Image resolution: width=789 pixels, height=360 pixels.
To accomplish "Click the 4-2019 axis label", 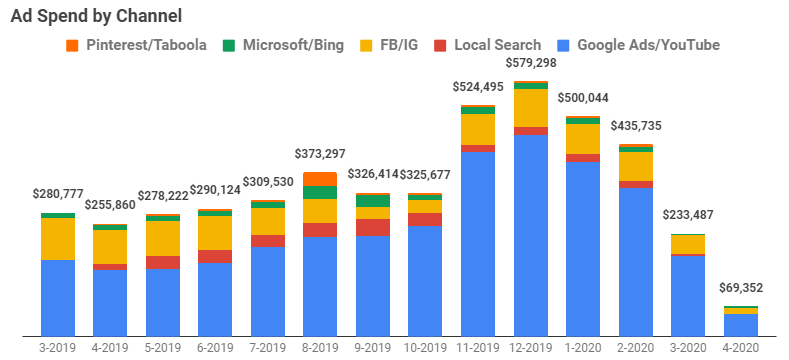I will click(x=110, y=348).
